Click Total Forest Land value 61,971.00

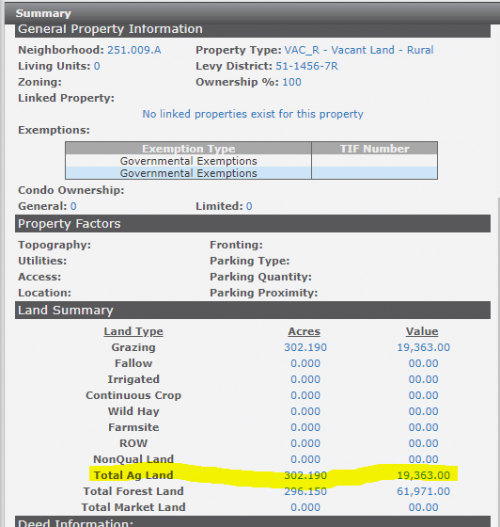(423, 491)
